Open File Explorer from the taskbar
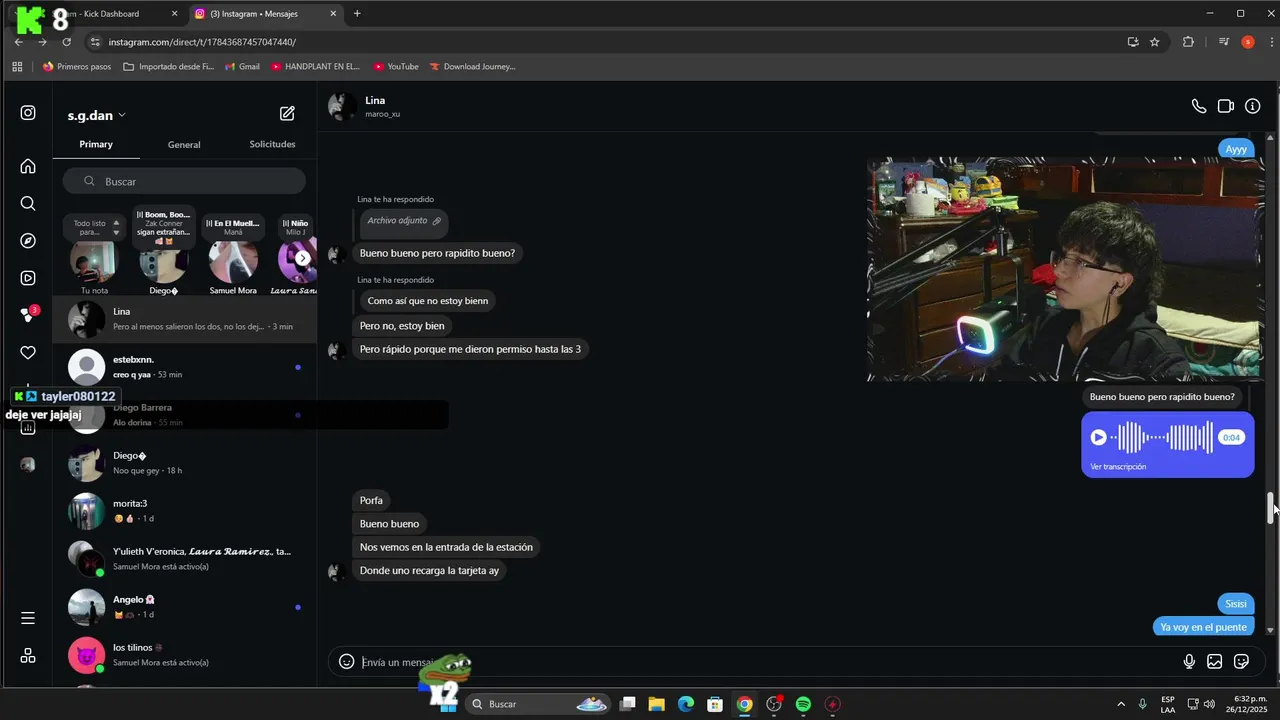1280x720 pixels. click(x=656, y=704)
